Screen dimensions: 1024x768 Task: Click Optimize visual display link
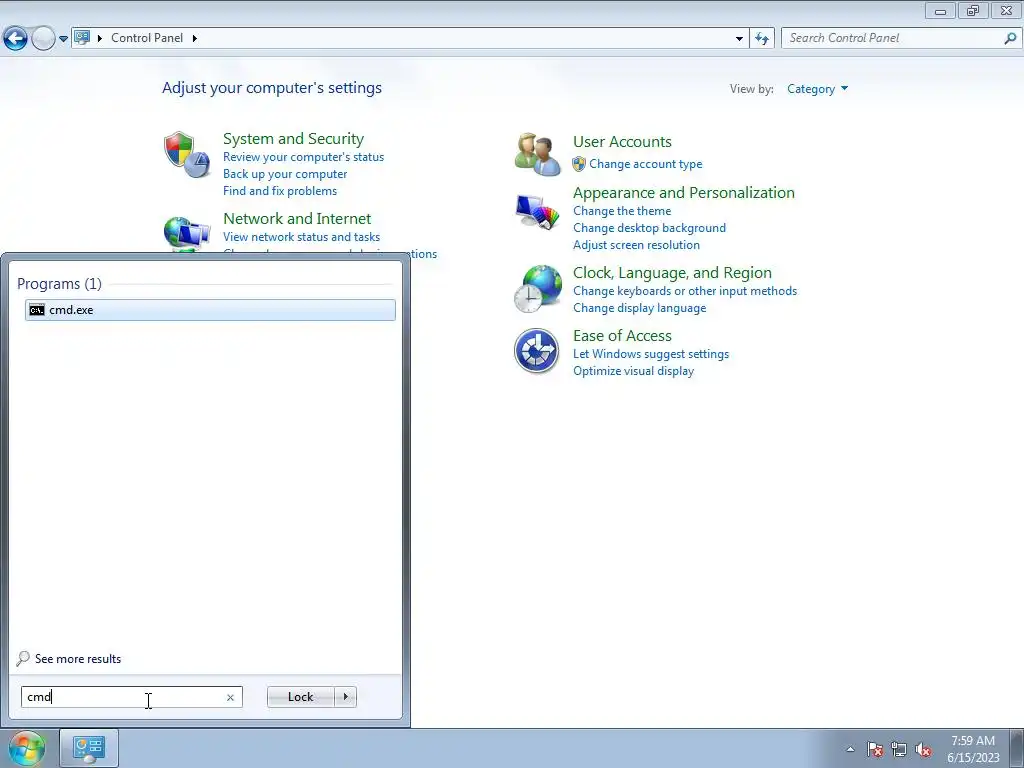pyautogui.click(x=633, y=371)
